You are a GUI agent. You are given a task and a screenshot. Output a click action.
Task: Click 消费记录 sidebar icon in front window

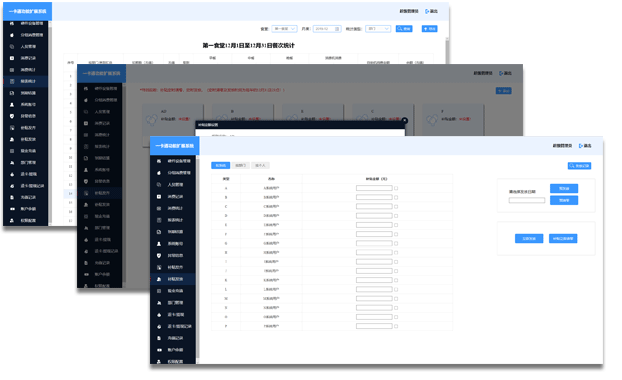click(159, 196)
